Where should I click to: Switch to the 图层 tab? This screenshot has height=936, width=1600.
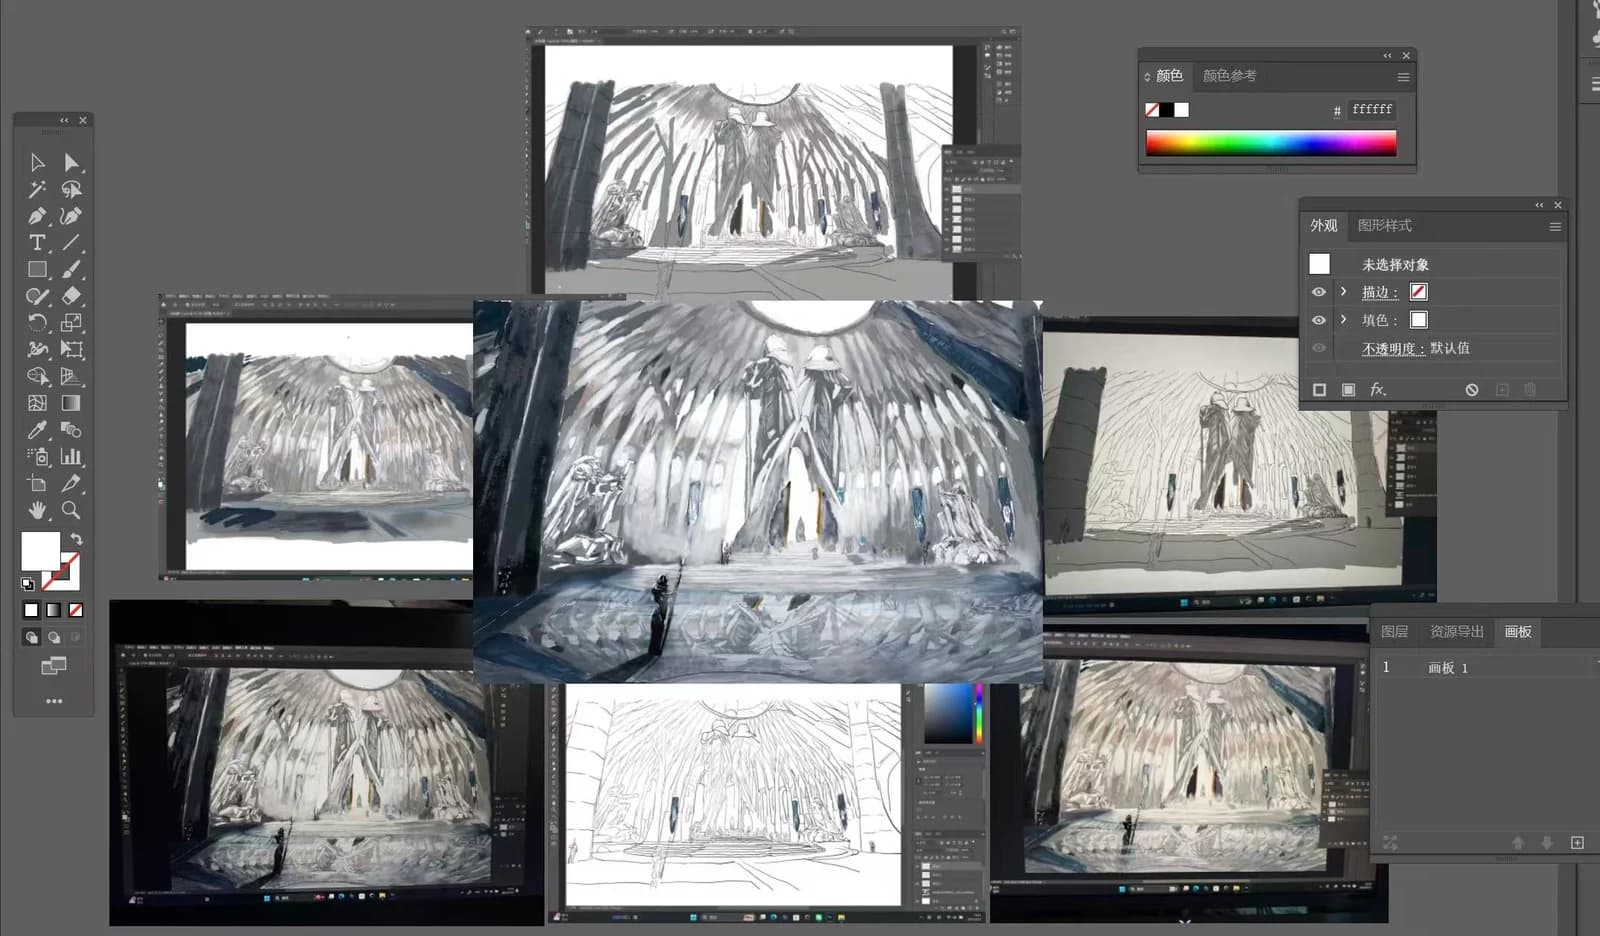tap(1394, 632)
